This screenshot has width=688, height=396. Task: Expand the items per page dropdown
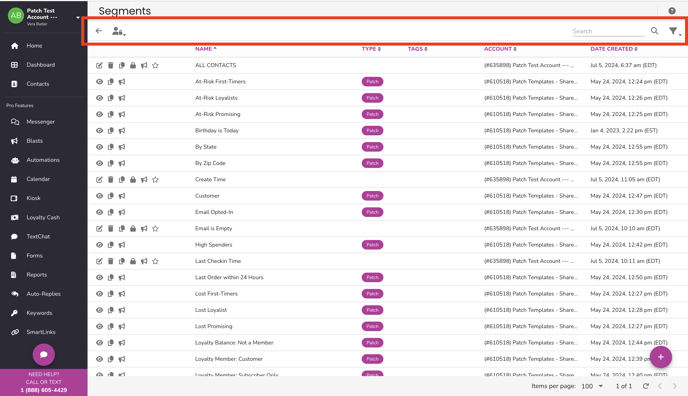(x=592, y=386)
